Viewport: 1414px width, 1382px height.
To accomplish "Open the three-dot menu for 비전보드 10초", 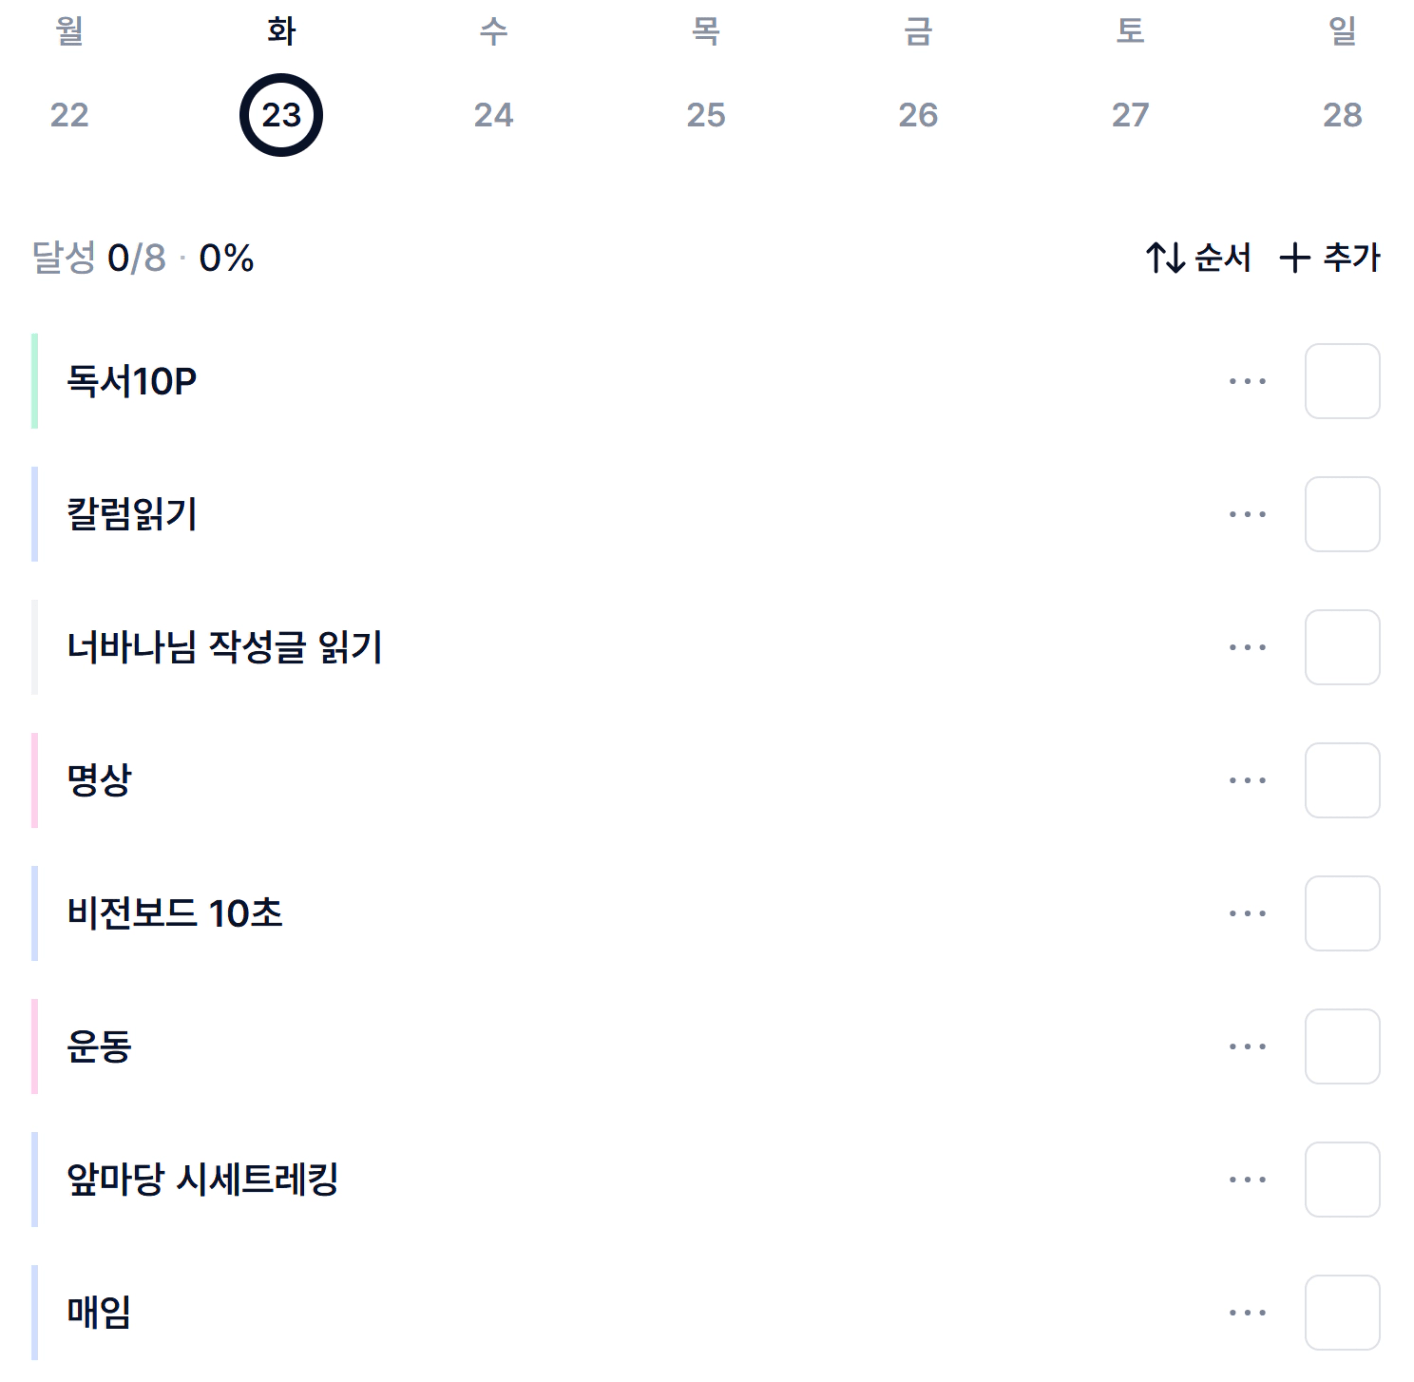I will [1247, 913].
